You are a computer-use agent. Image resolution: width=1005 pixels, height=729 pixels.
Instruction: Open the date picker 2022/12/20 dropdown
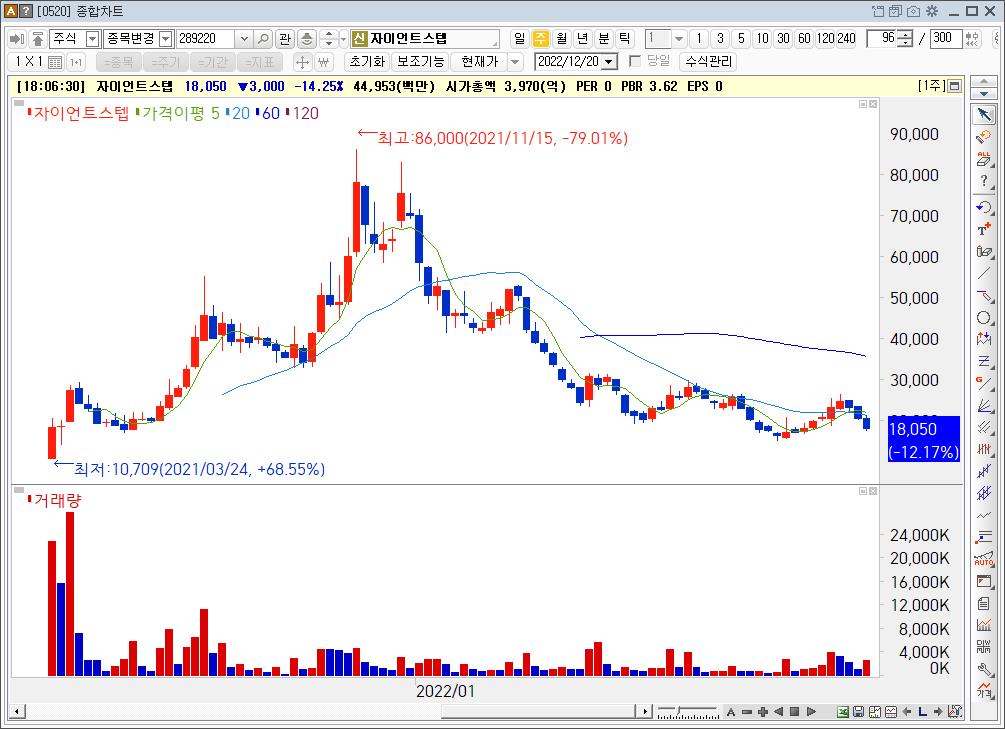610,62
